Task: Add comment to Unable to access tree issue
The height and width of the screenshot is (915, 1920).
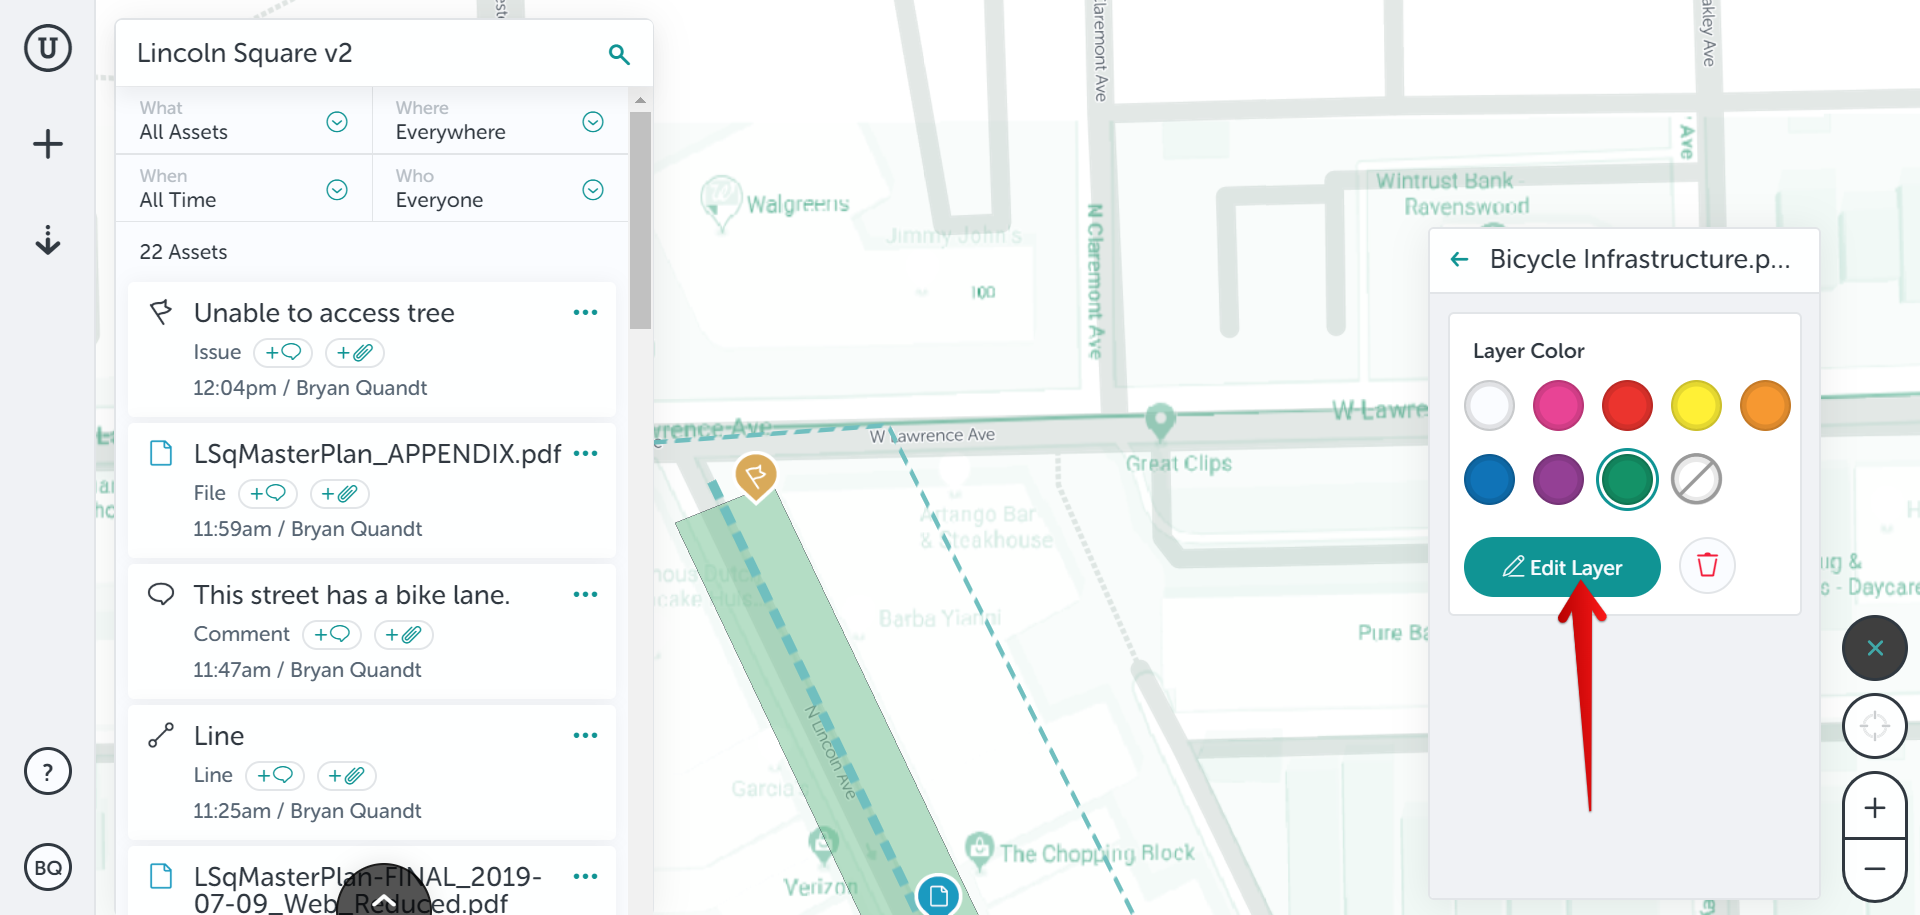Action: click(283, 353)
